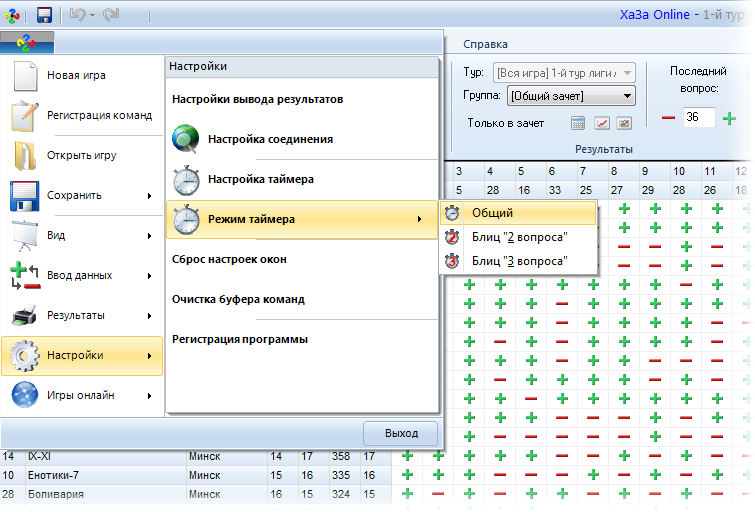Click the Redo arrow icon in top toolbar
This screenshot has width=755, height=512.
111,15
